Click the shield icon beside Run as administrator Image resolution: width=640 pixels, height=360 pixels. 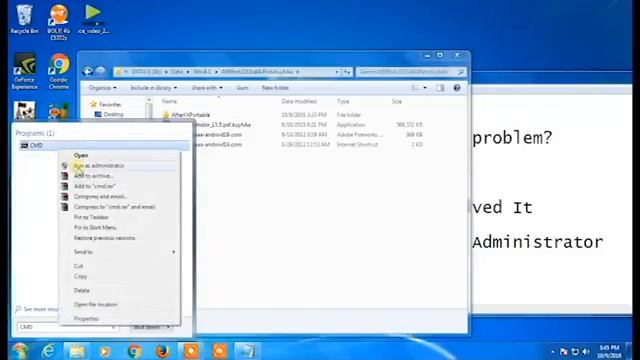tap(64, 166)
